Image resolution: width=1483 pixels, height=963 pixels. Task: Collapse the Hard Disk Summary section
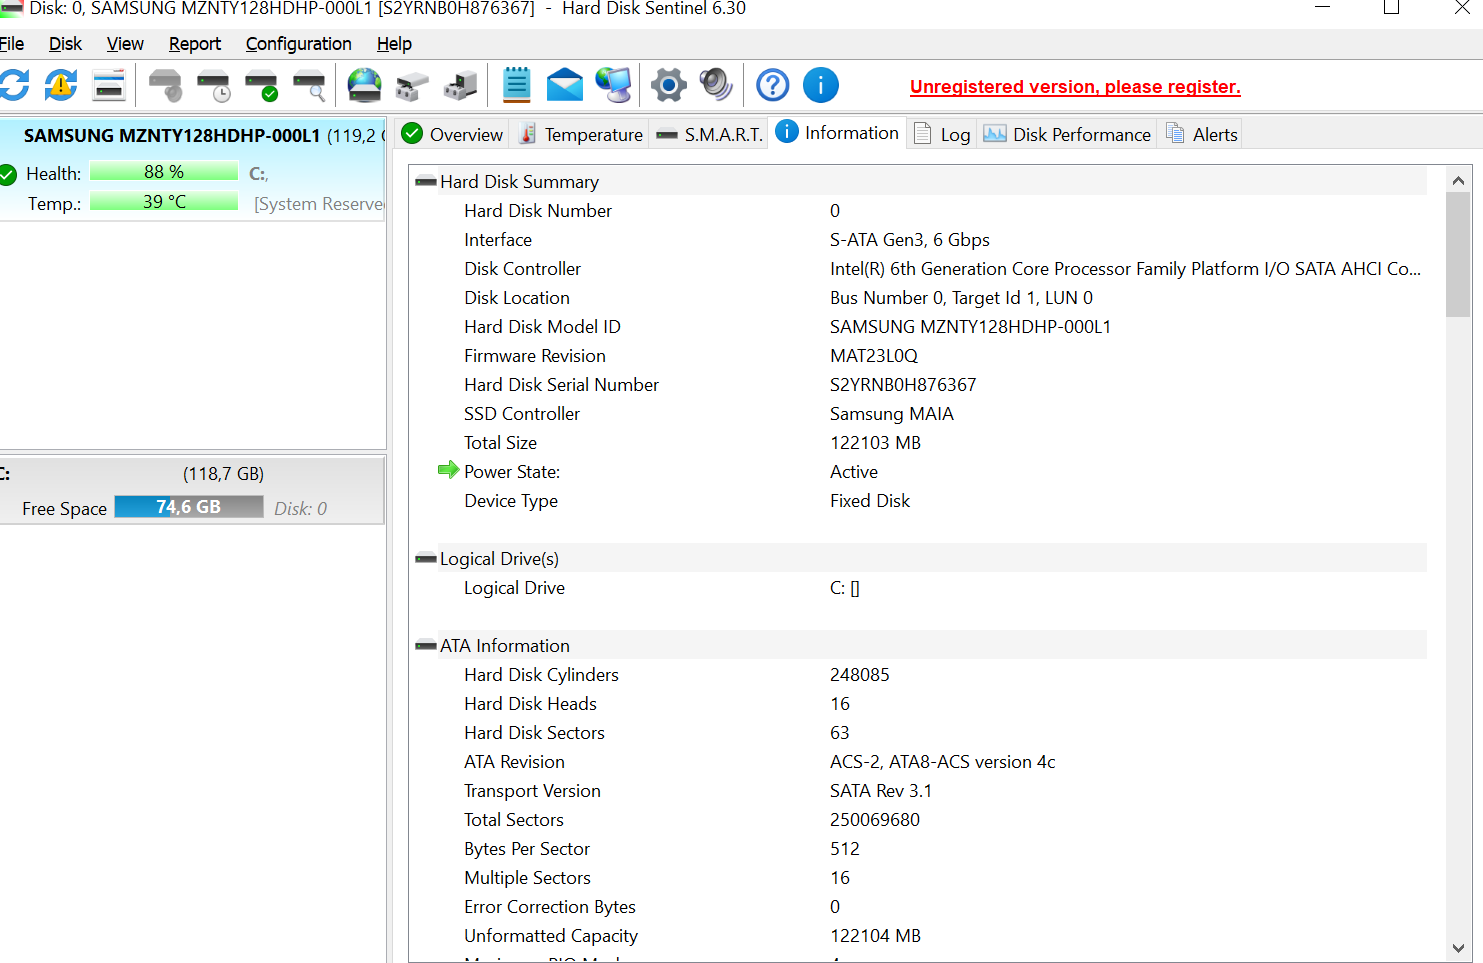pos(426,182)
